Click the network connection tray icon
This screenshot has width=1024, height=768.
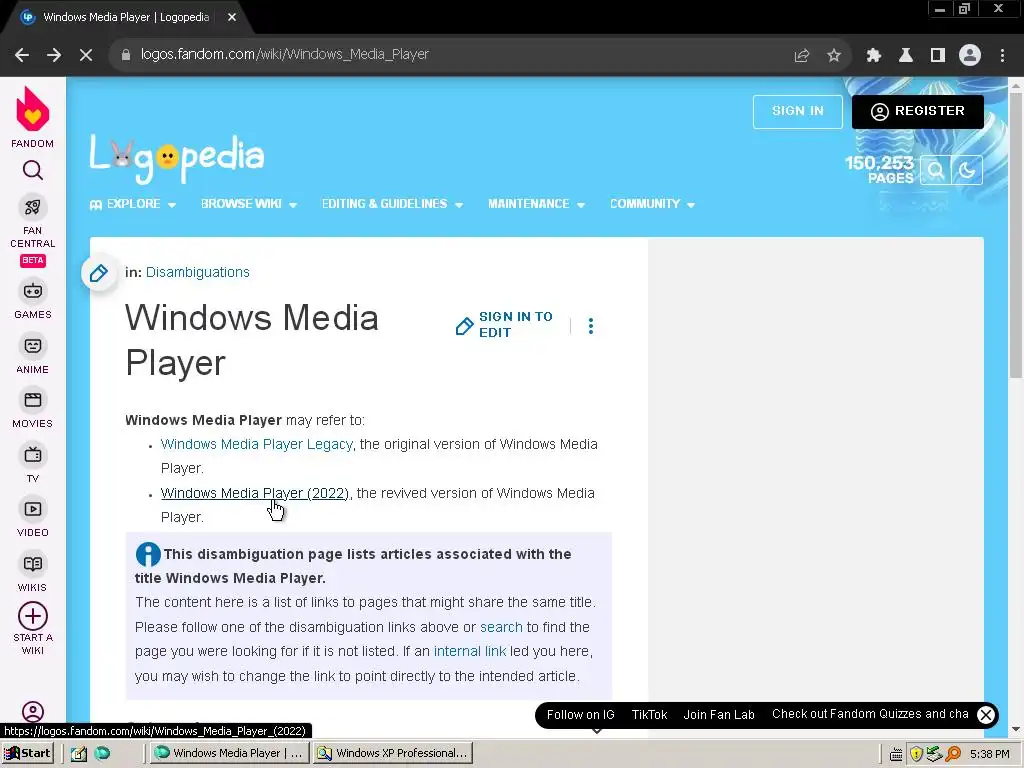935,754
